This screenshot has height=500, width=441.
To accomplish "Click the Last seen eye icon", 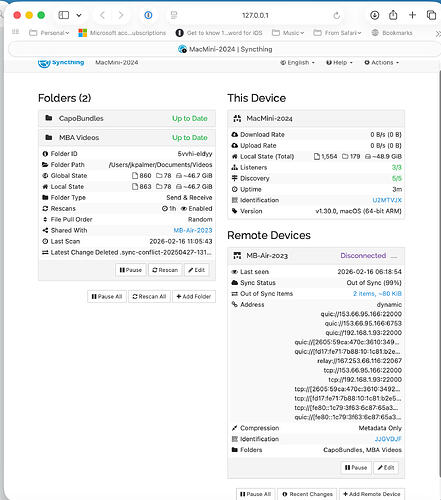I will click(235, 272).
